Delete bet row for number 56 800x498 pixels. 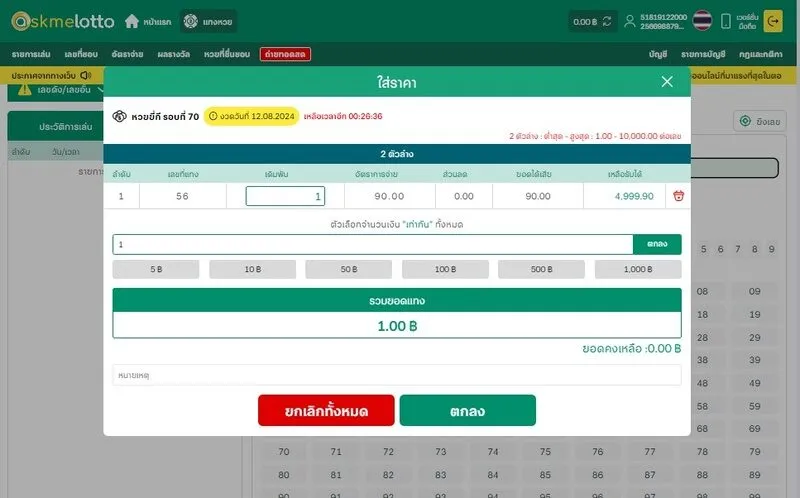pos(678,196)
